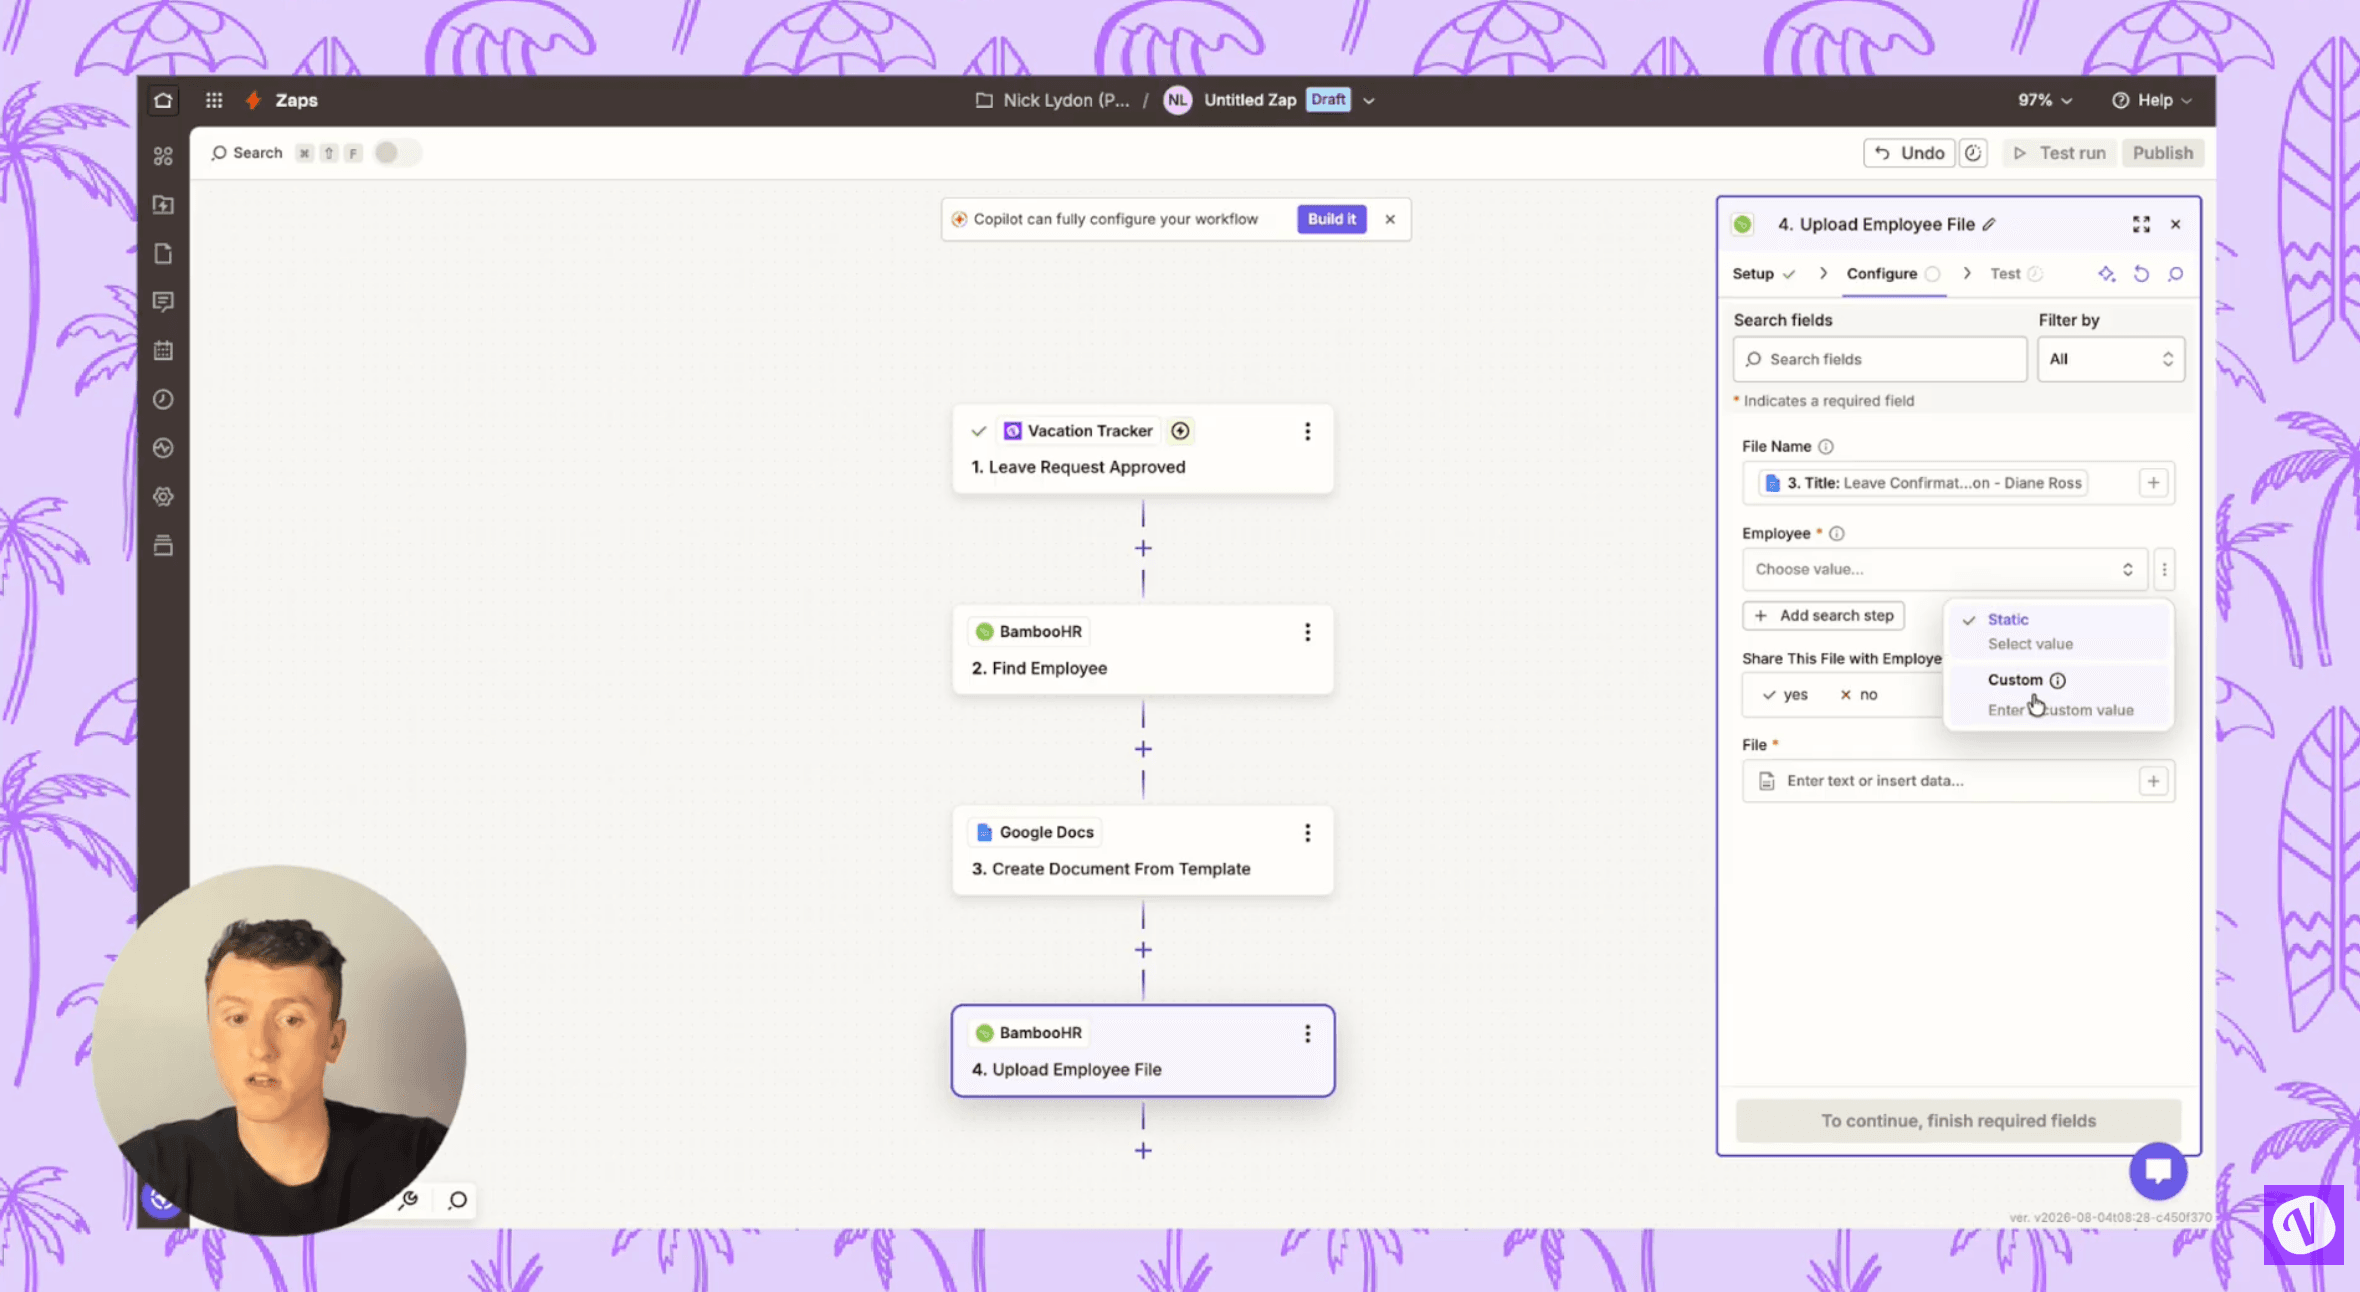The height and width of the screenshot is (1292, 2360).
Task: Insert data with File Name plus button
Action: pyautogui.click(x=2153, y=483)
